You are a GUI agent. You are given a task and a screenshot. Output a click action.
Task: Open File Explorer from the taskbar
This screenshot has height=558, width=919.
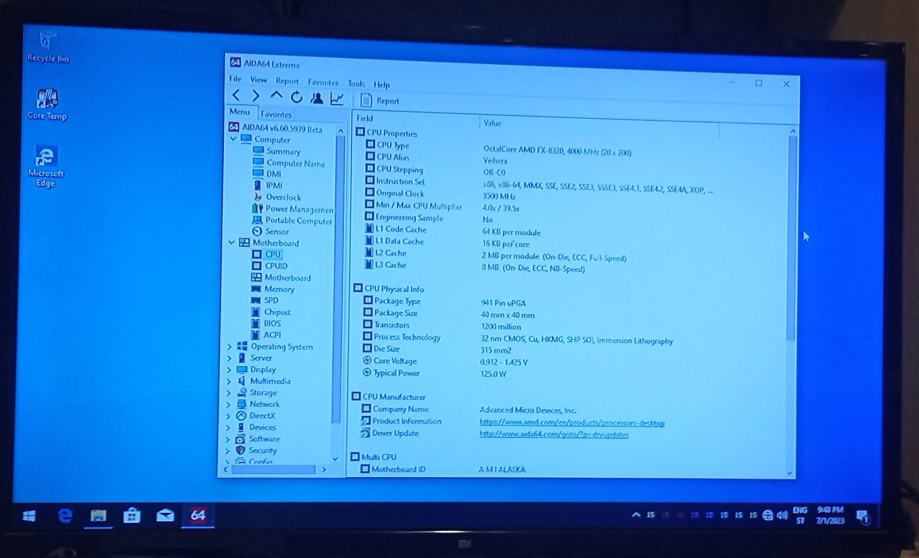click(x=98, y=516)
